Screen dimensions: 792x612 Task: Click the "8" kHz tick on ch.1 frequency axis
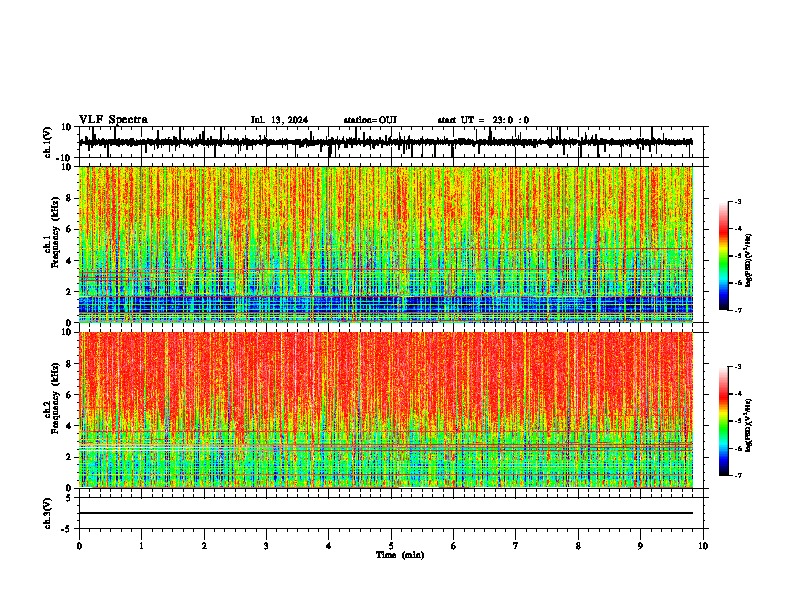coord(70,198)
